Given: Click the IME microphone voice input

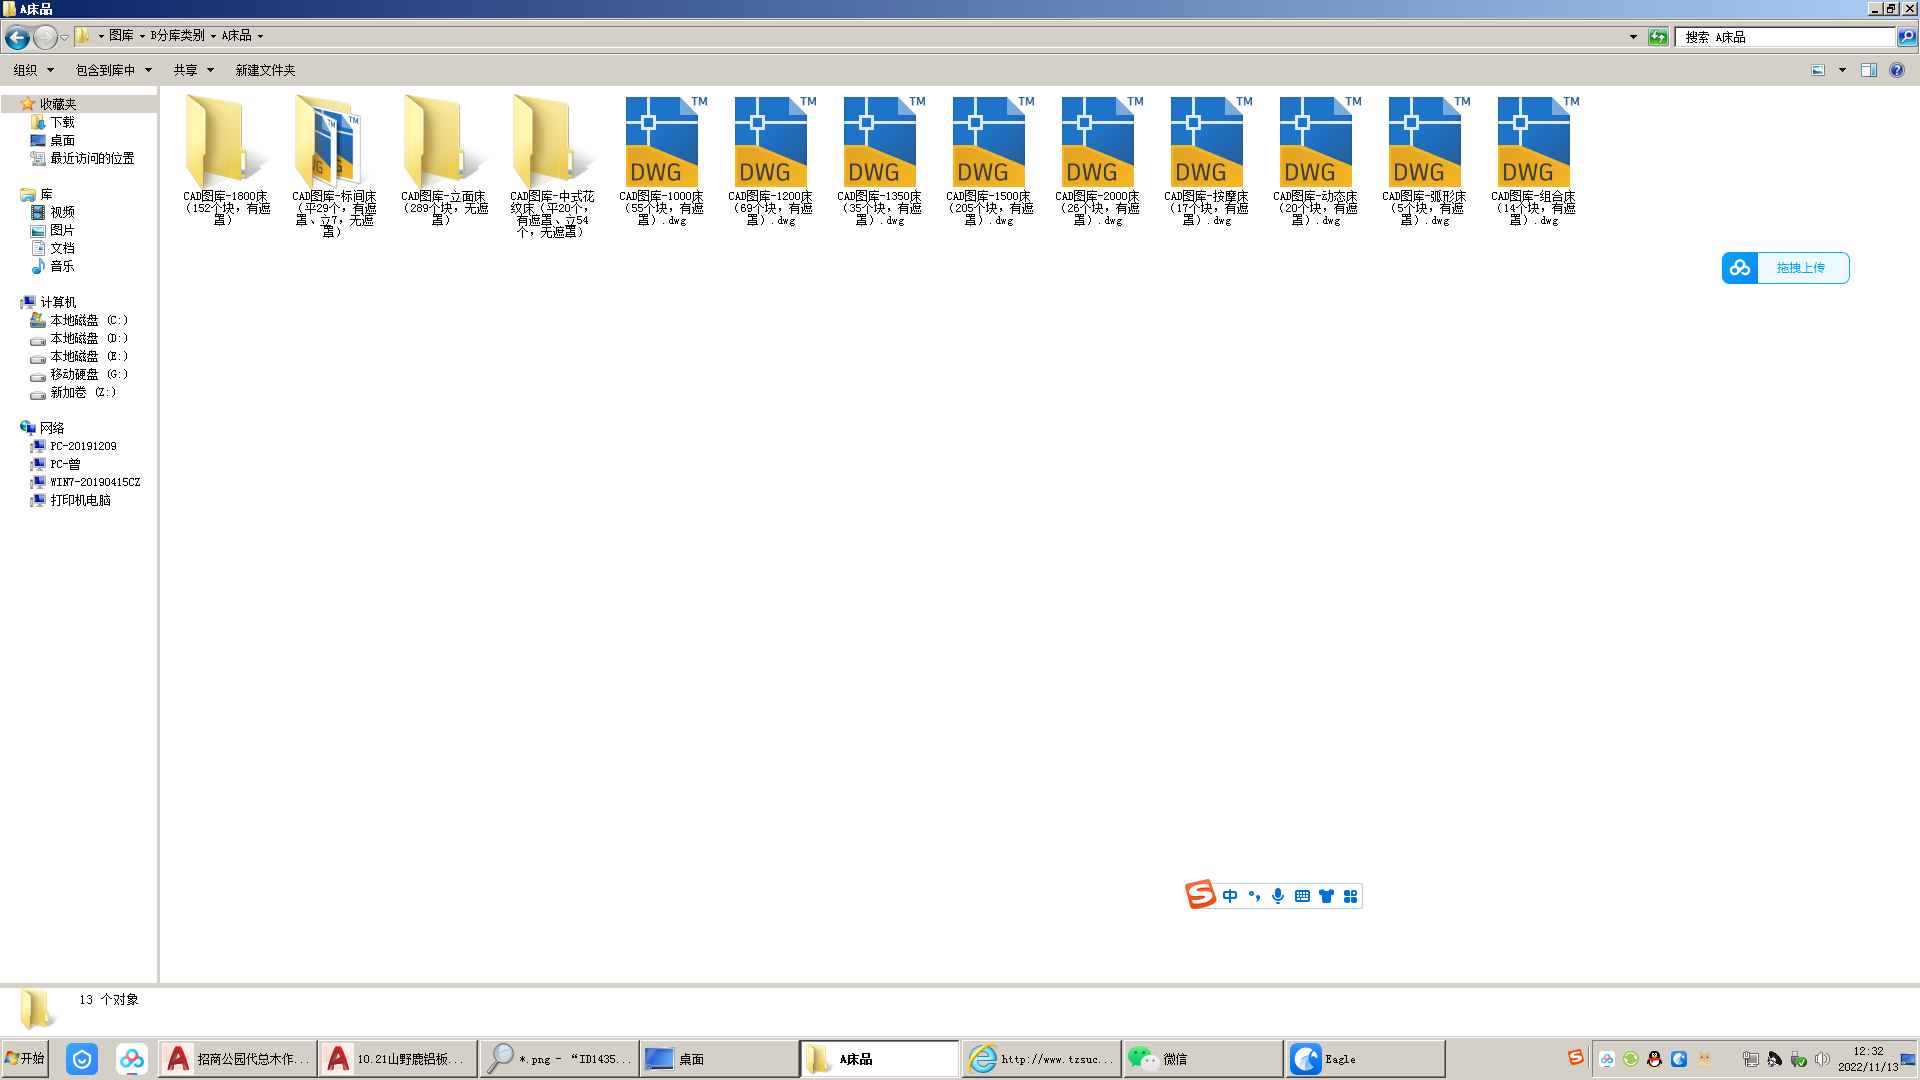Looking at the screenshot, I should tap(1278, 896).
